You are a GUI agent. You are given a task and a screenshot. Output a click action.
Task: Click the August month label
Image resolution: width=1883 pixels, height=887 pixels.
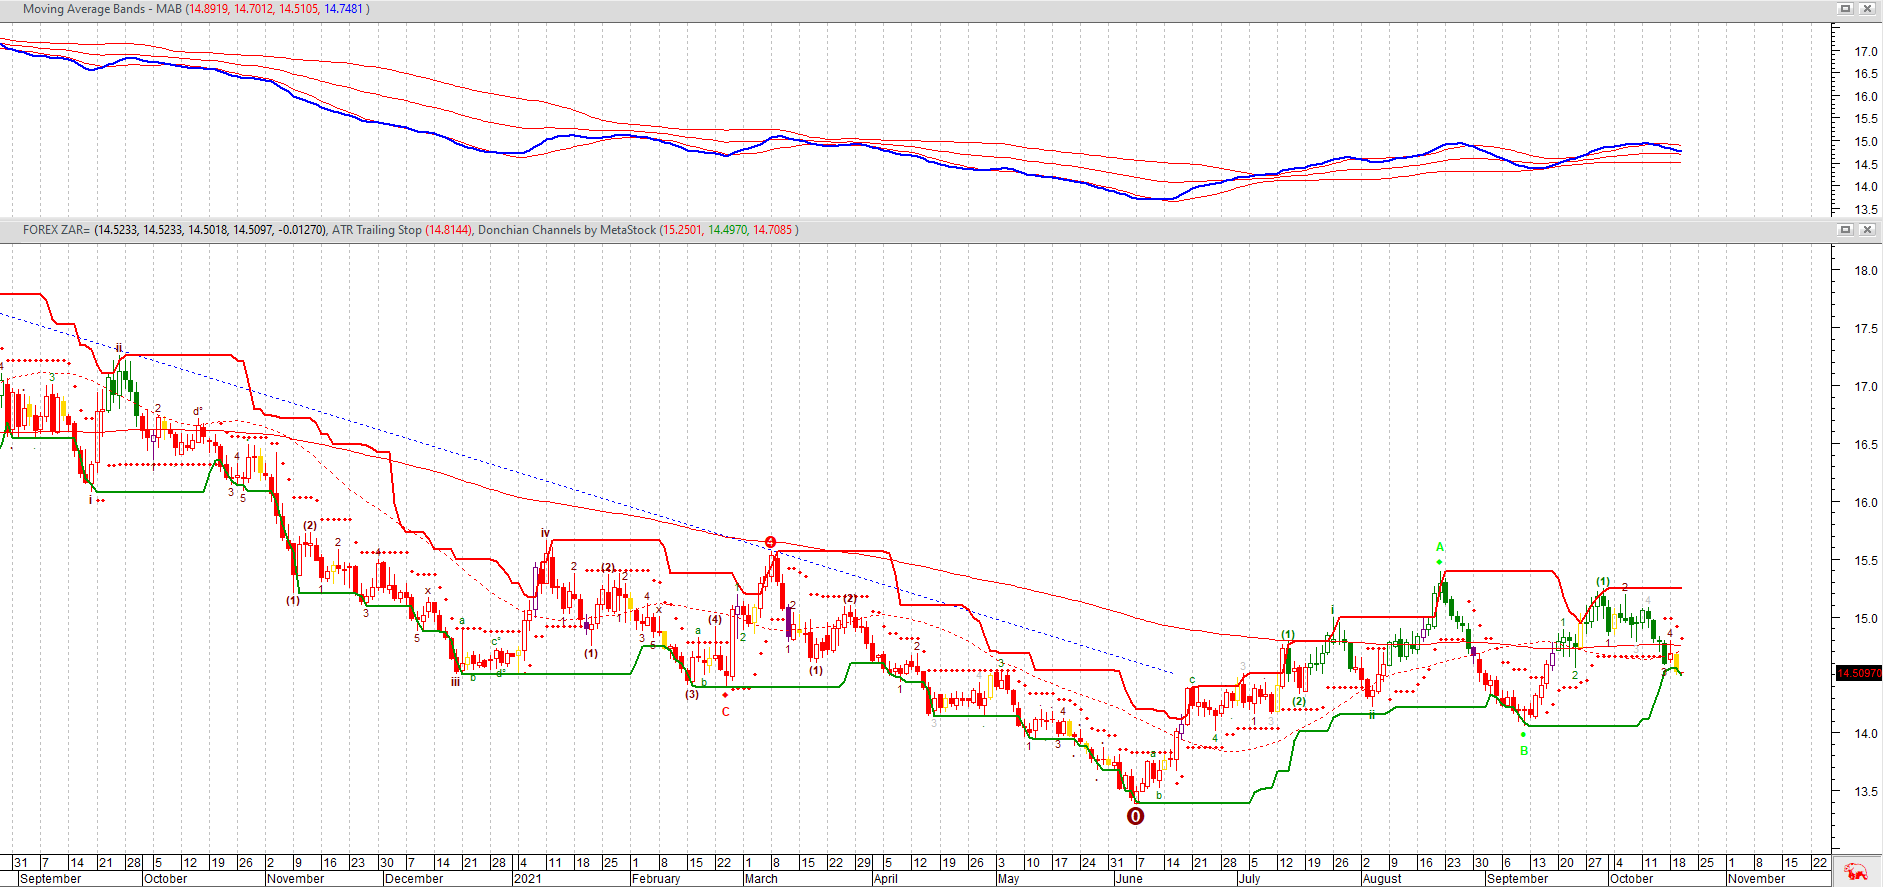1382,879
